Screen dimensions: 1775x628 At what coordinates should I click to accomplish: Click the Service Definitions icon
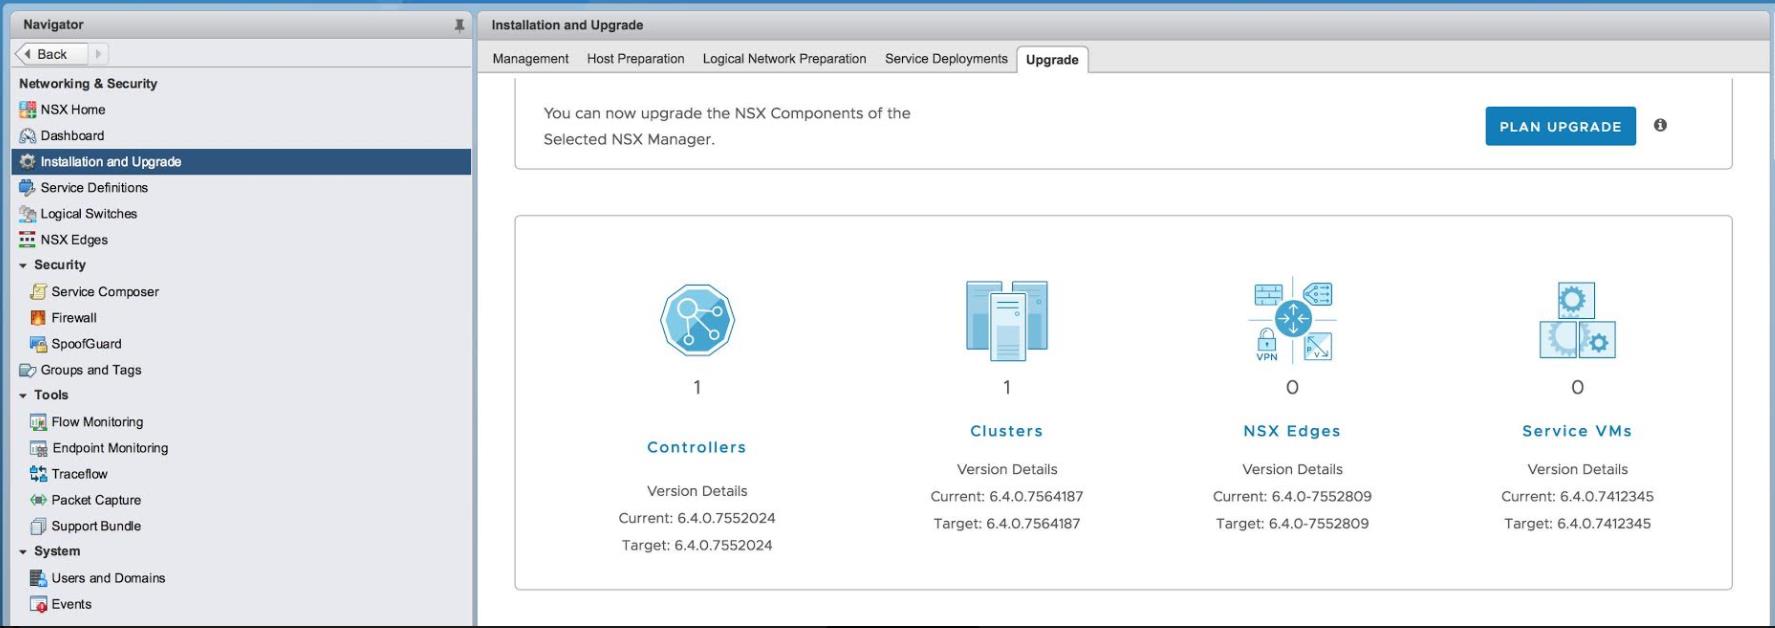click(28, 188)
